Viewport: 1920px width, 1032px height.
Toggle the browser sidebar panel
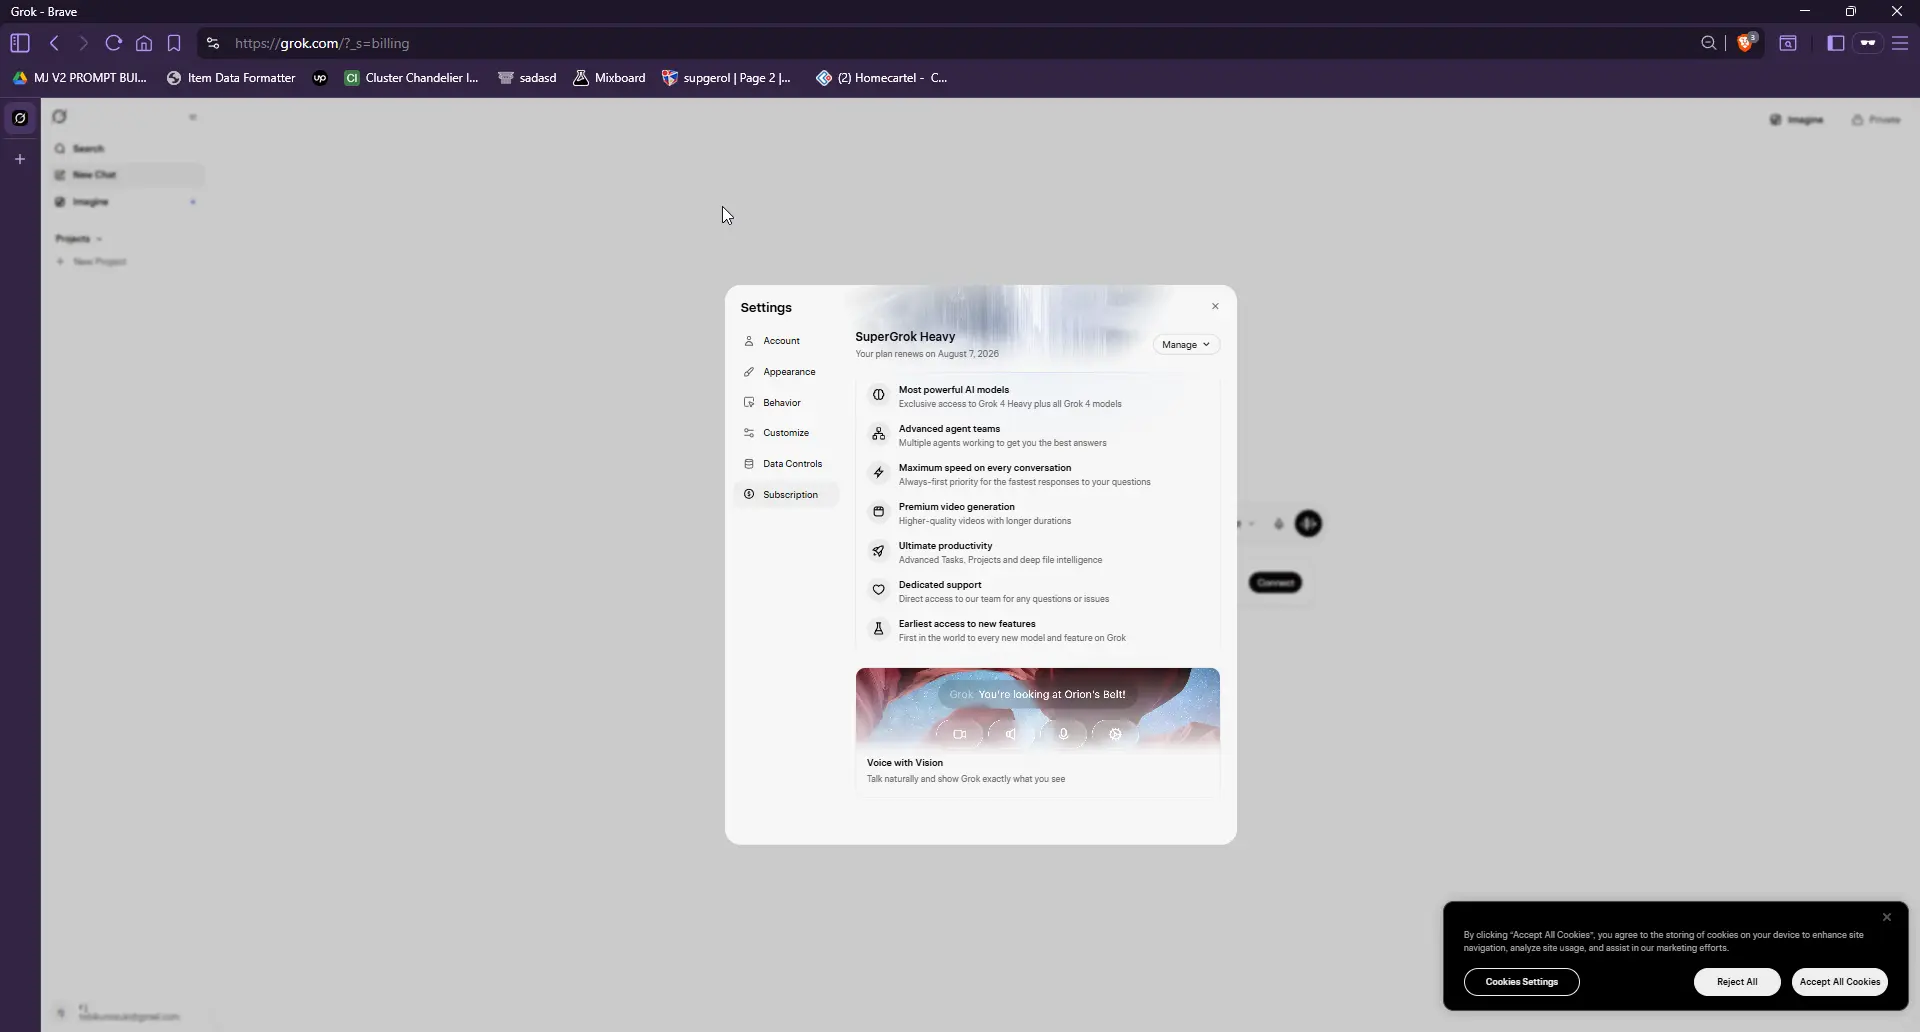1836,43
